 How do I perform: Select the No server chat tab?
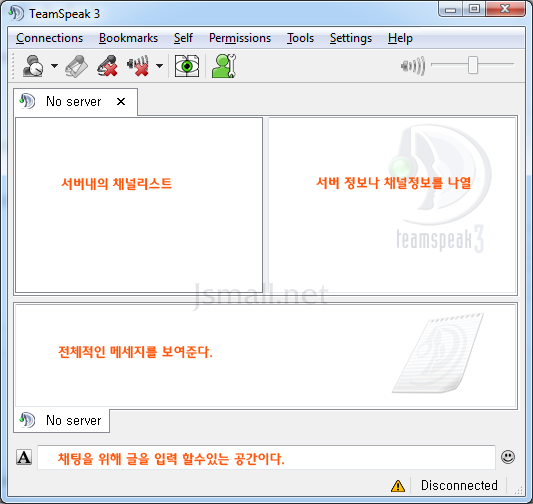pos(62,421)
